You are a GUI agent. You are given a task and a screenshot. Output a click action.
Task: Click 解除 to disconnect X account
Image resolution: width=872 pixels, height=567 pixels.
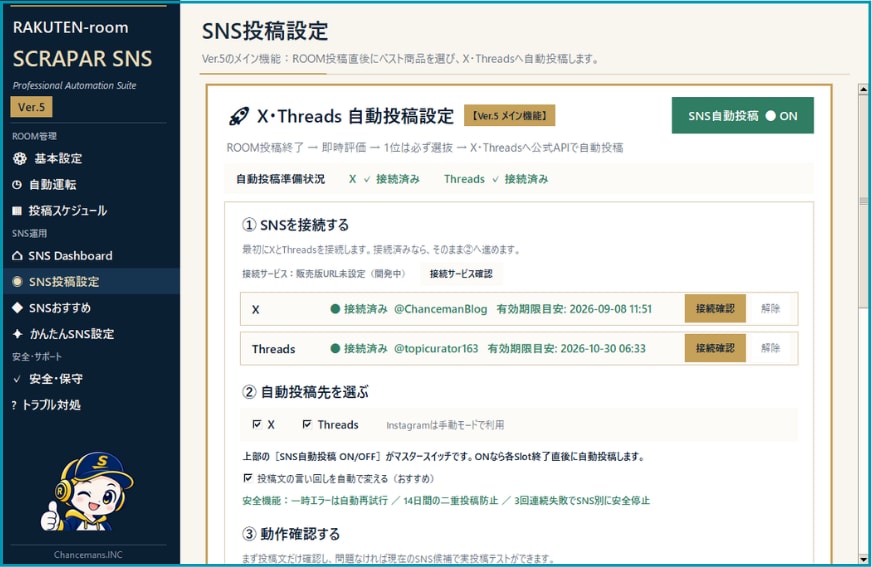[x=770, y=309]
